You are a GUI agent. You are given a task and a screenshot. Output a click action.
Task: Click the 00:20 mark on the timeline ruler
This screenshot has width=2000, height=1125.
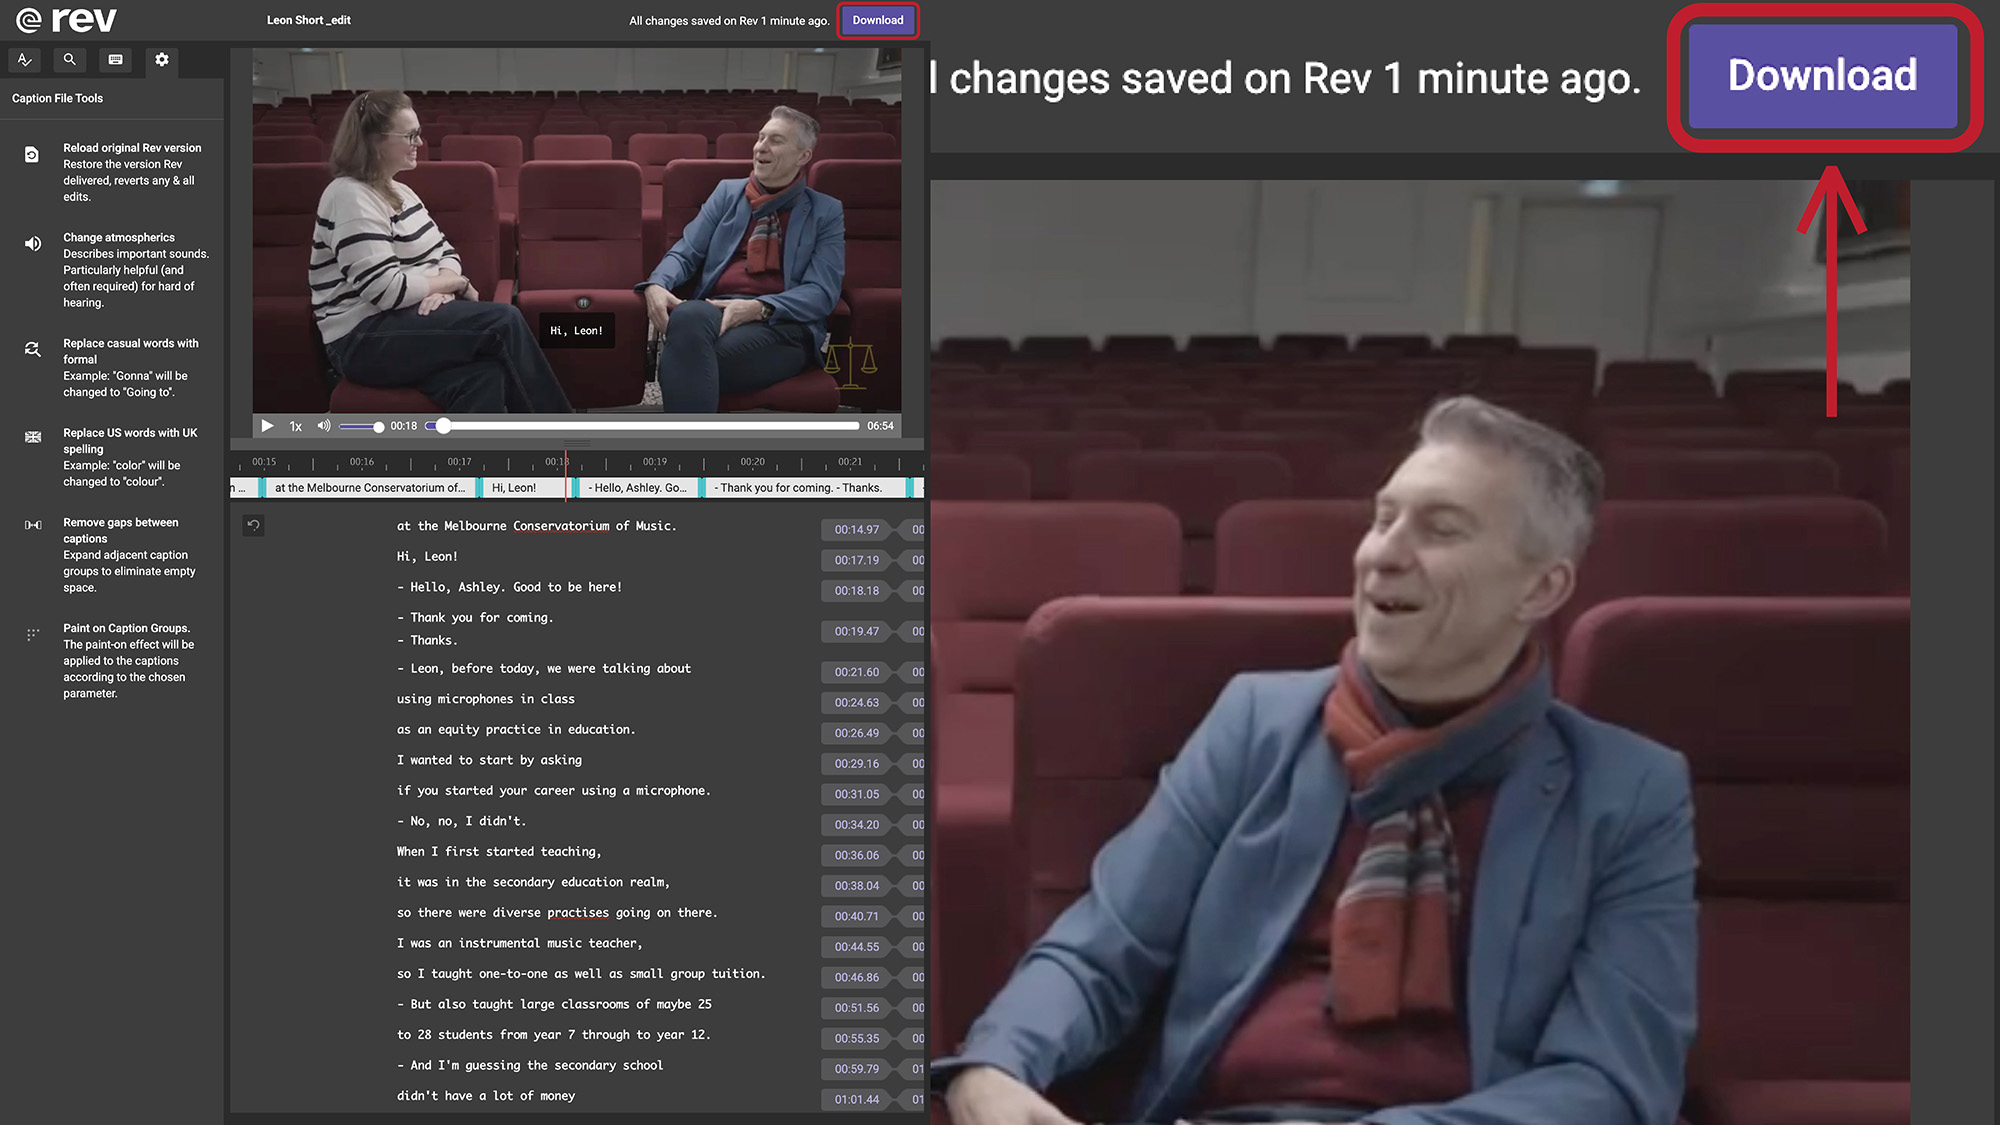(752, 462)
